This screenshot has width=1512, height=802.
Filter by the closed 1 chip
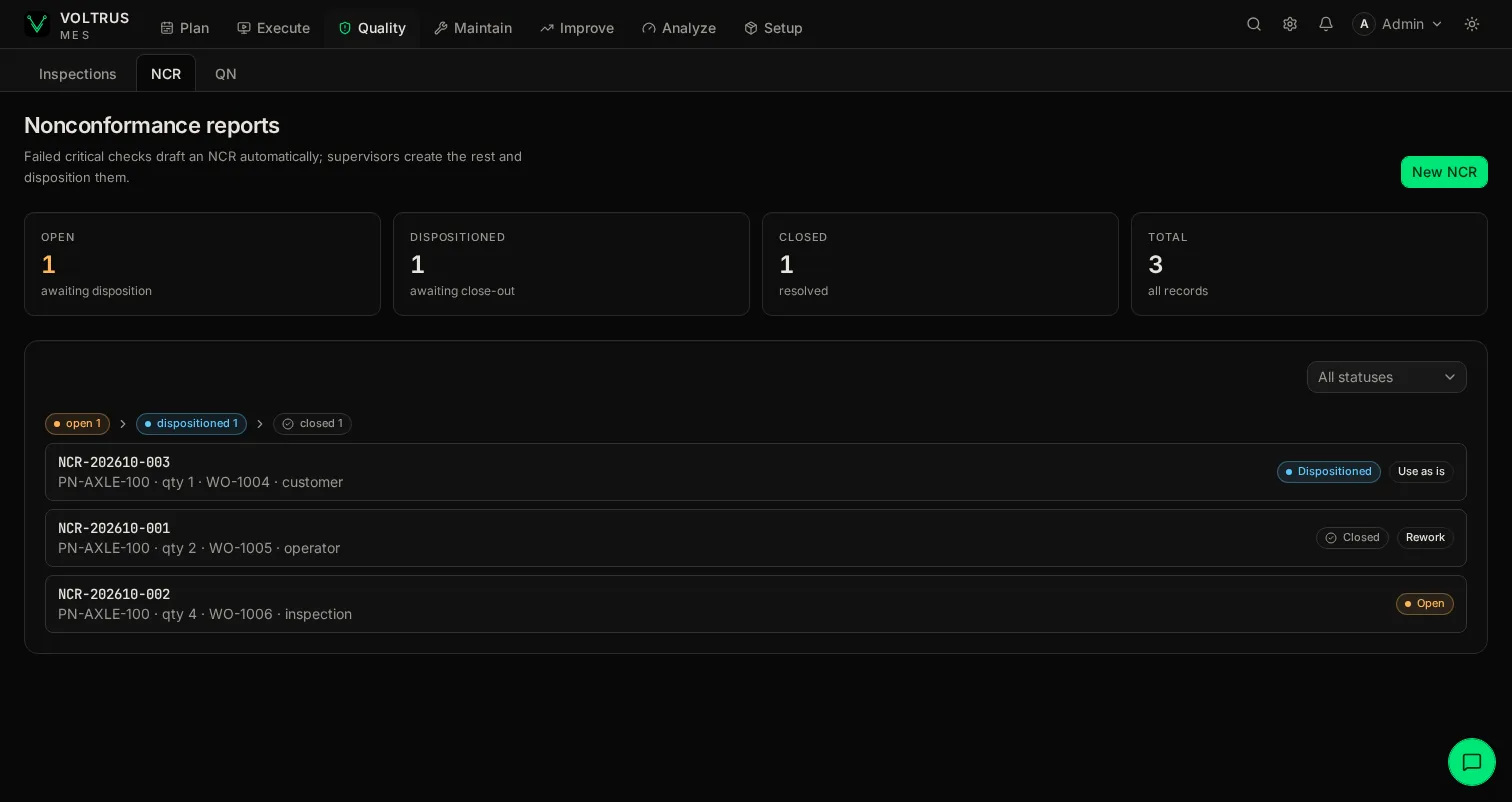312,424
